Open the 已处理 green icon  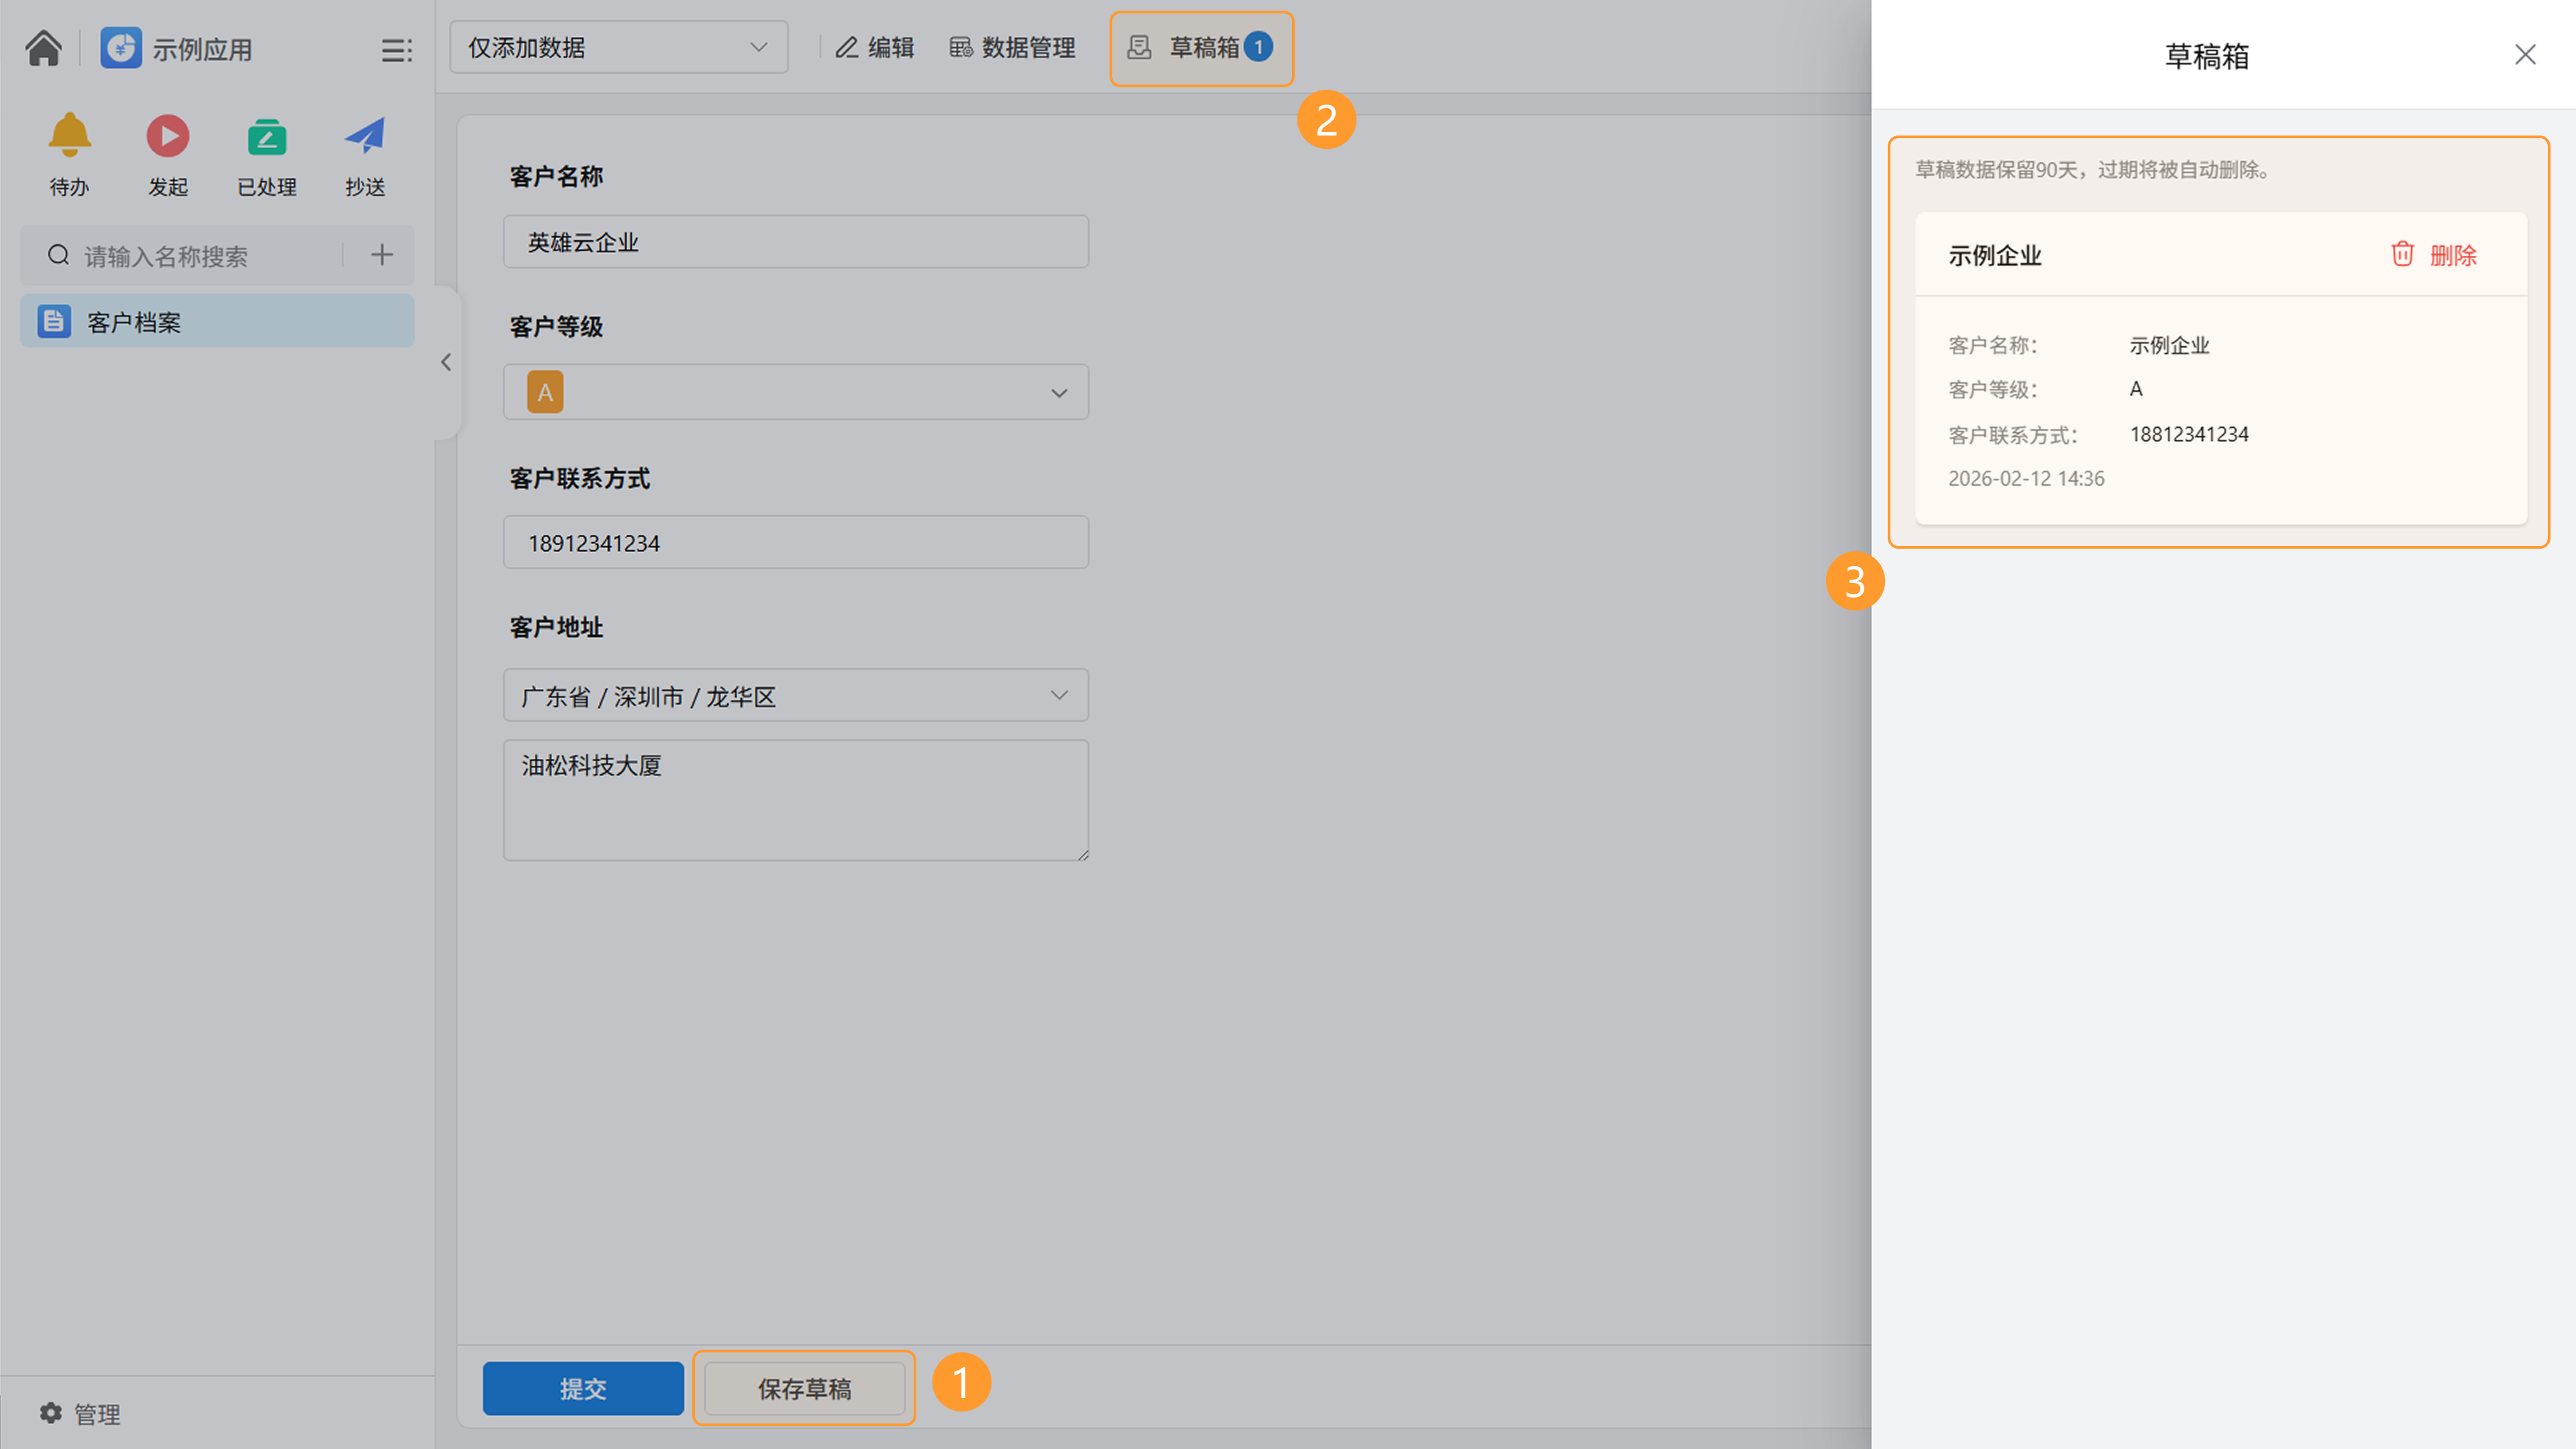[267, 136]
